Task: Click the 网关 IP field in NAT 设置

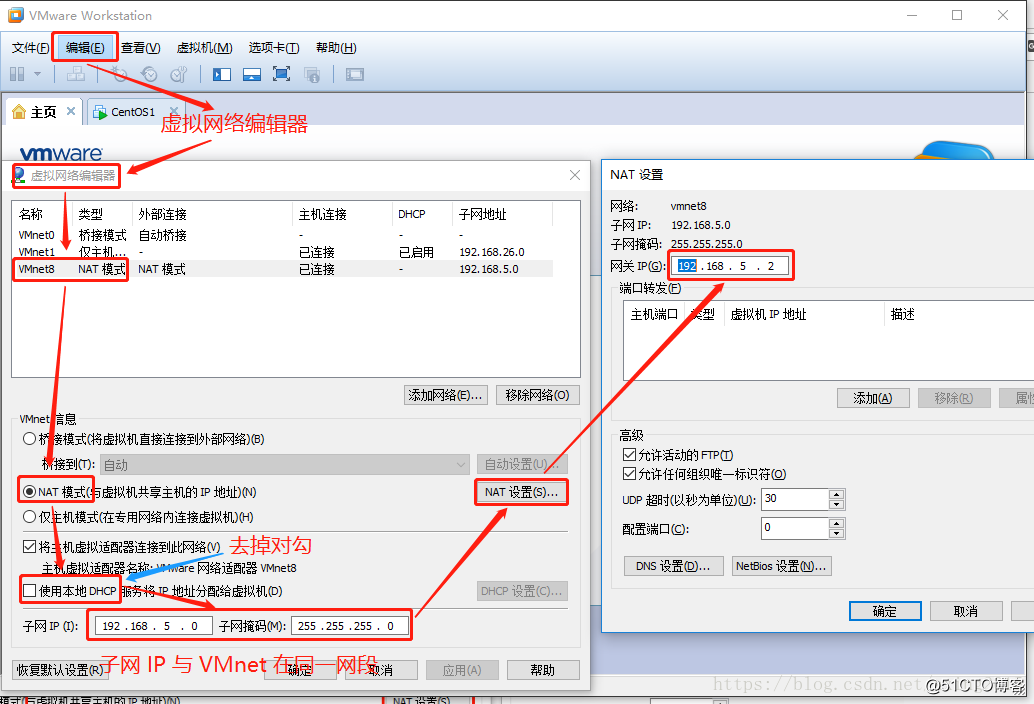Action: tap(730, 266)
